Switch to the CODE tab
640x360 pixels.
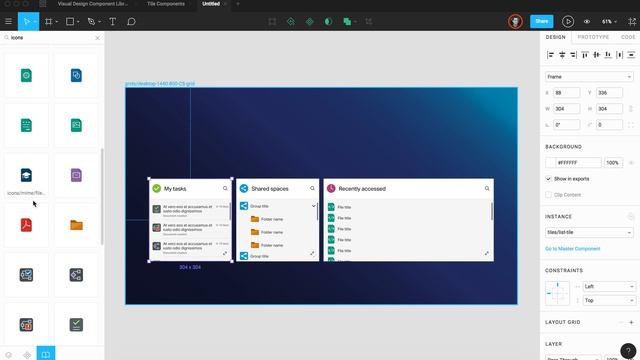click(x=628, y=37)
